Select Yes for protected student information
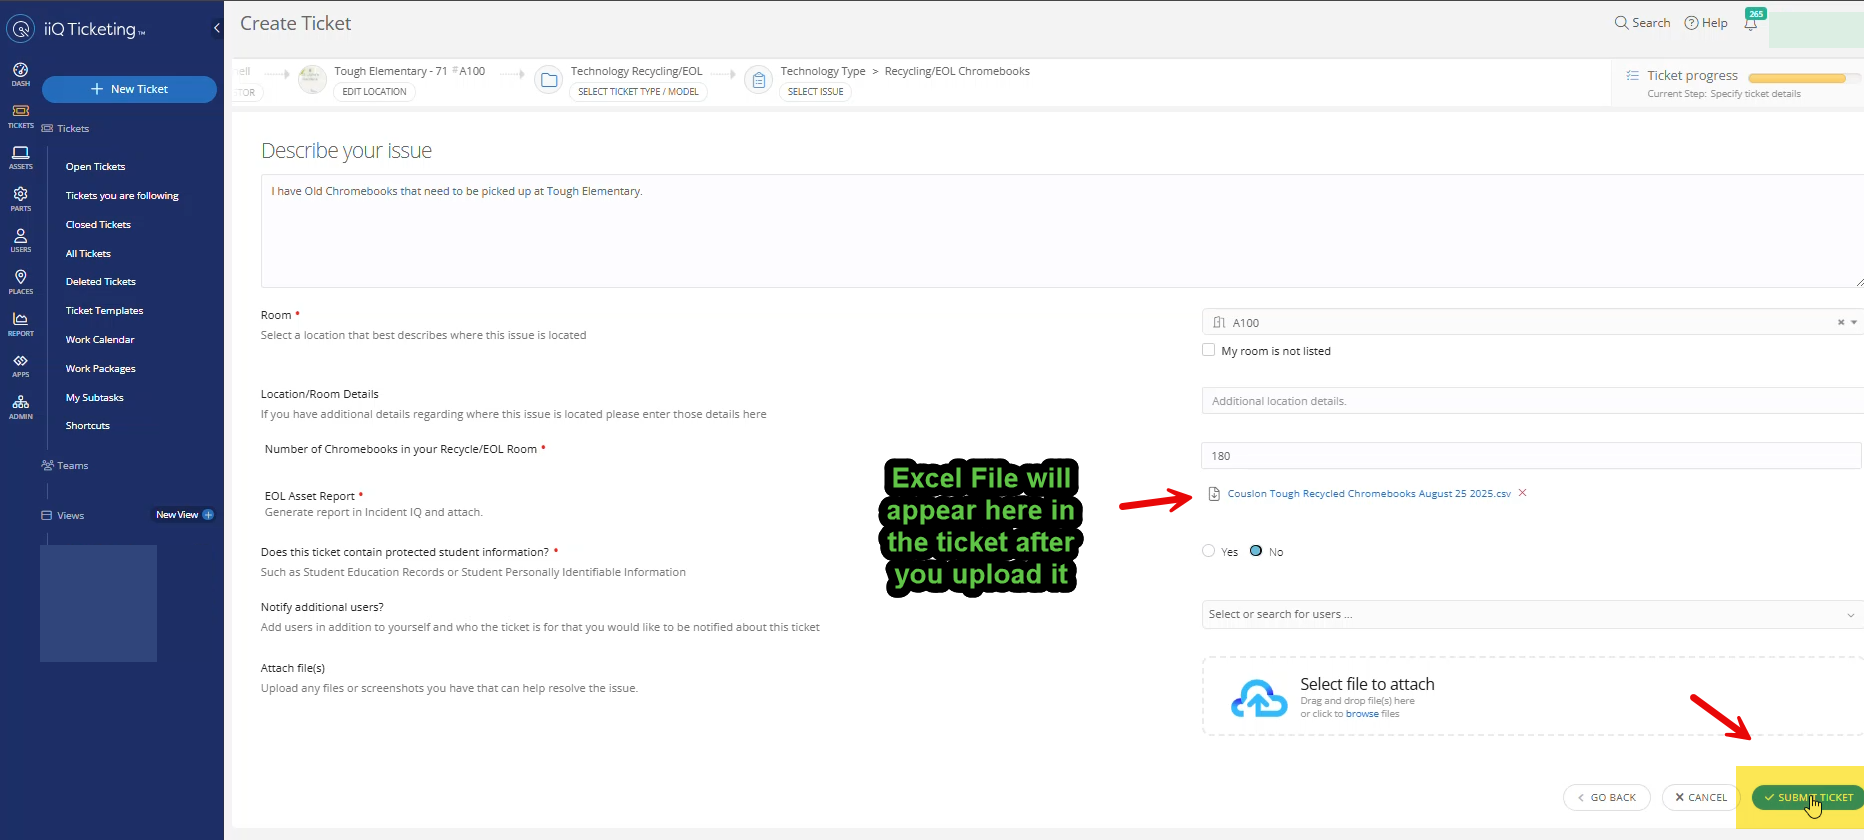Image resolution: width=1864 pixels, height=840 pixels. [1208, 551]
